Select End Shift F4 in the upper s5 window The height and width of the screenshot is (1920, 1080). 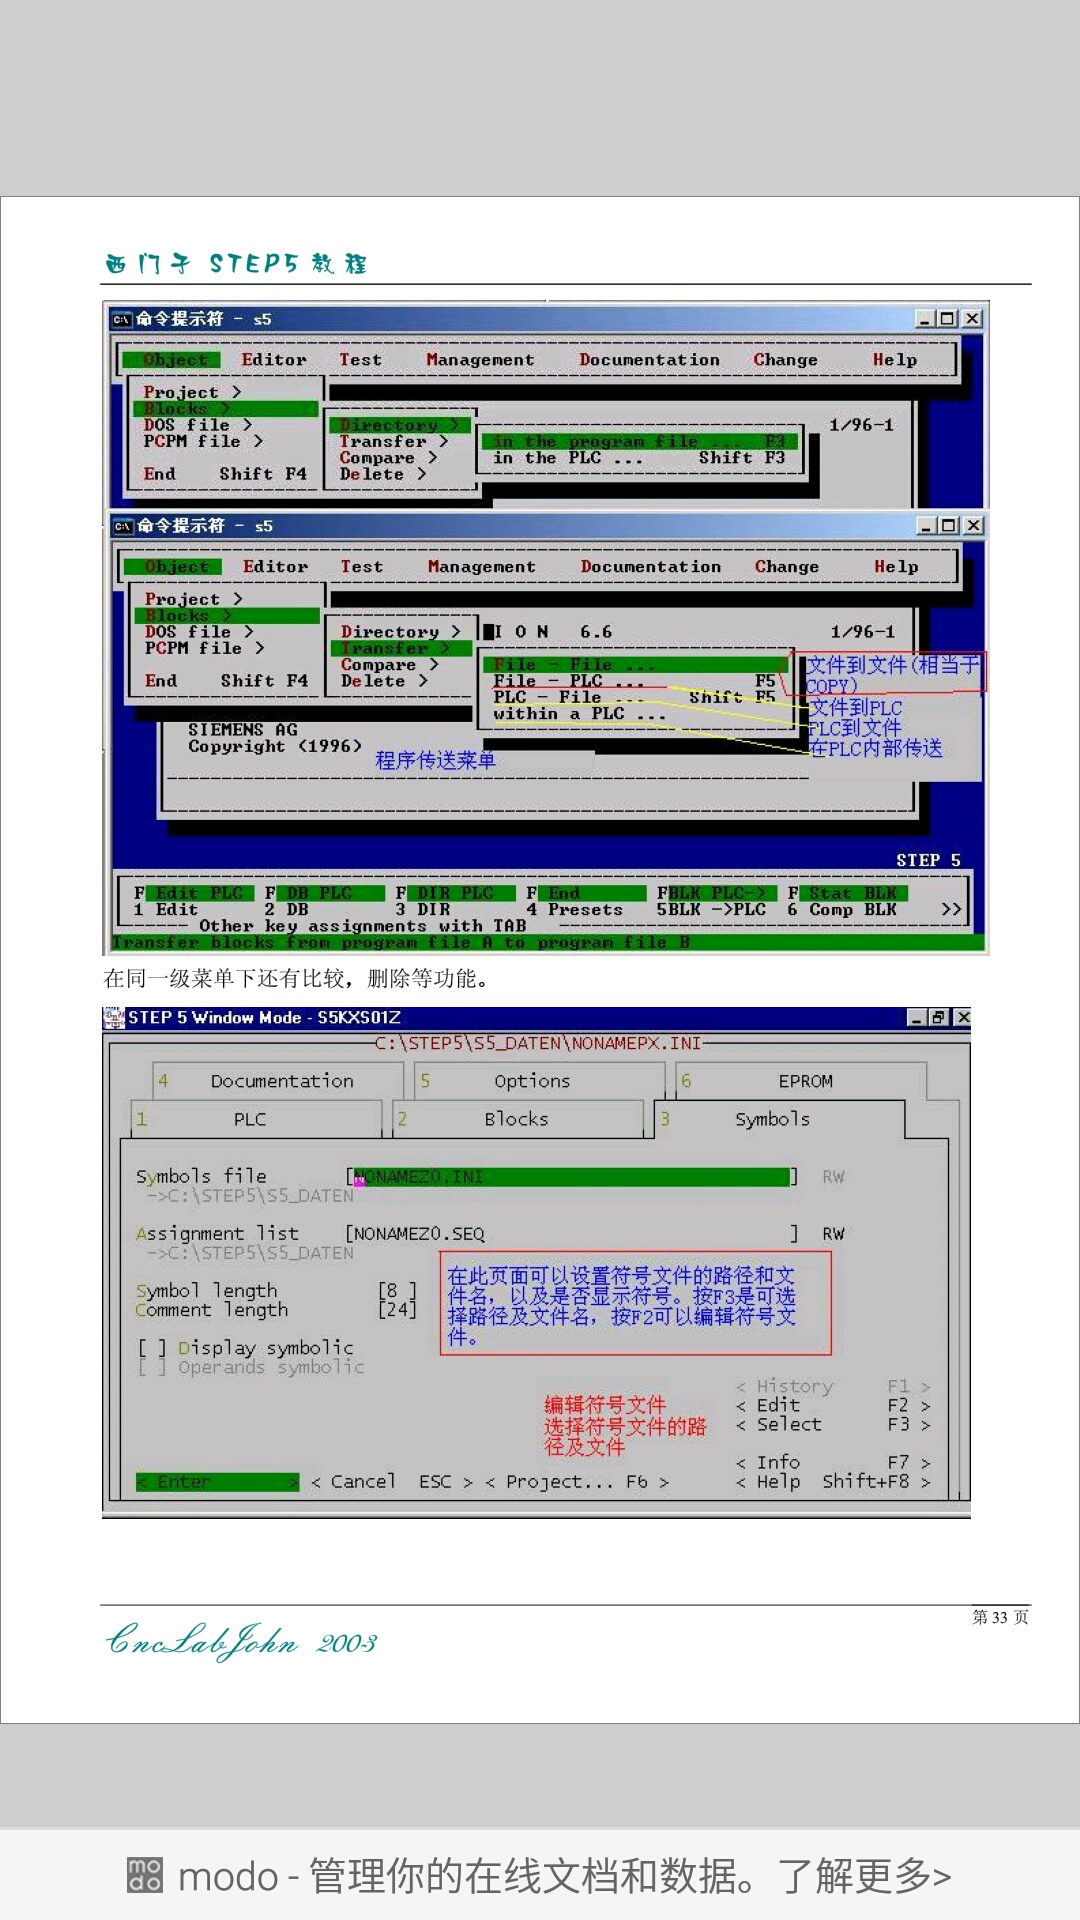225,474
